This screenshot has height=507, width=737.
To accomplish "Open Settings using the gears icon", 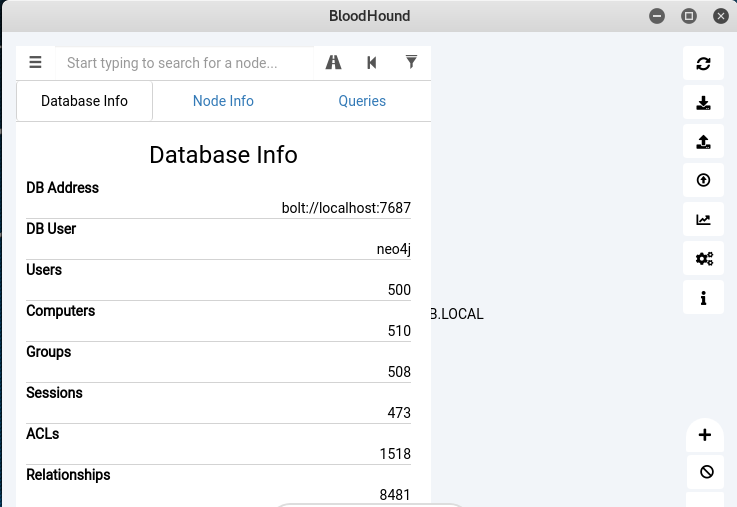I will (704, 259).
